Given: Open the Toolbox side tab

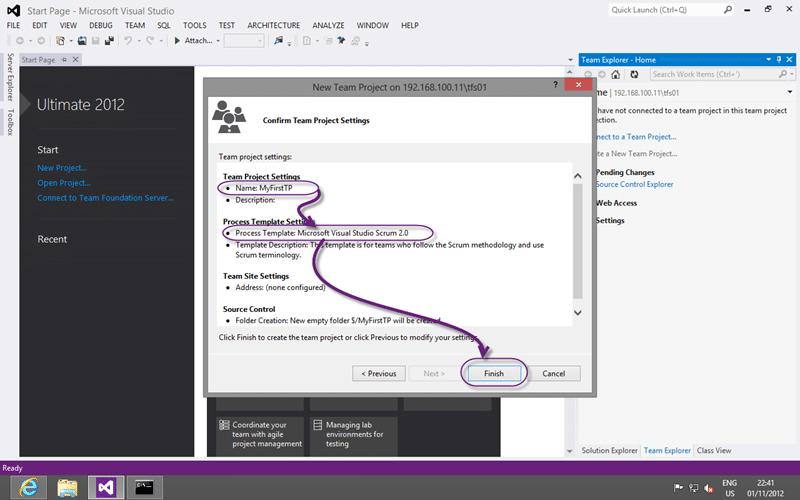Looking at the screenshot, I should coord(10,122).
